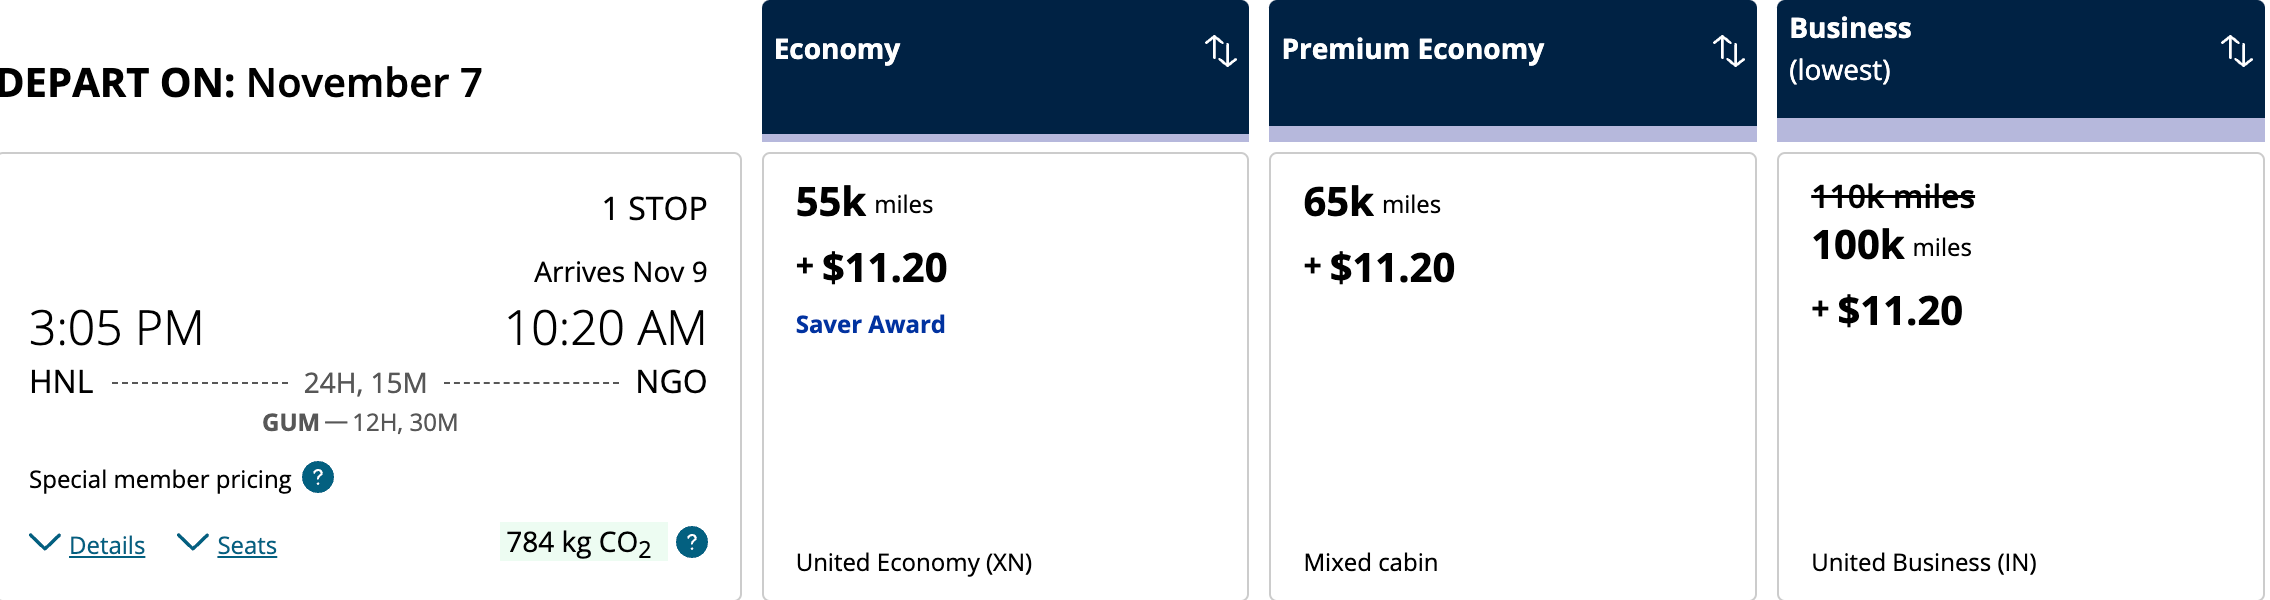
Task: Click the chevron beside Seats
Action: point(192,543)
